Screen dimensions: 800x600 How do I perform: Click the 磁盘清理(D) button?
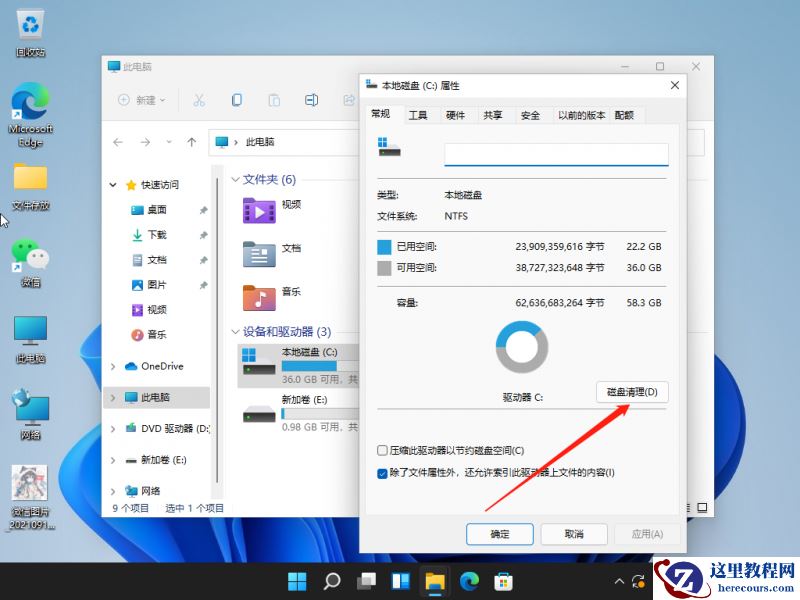tap(632, 392)
